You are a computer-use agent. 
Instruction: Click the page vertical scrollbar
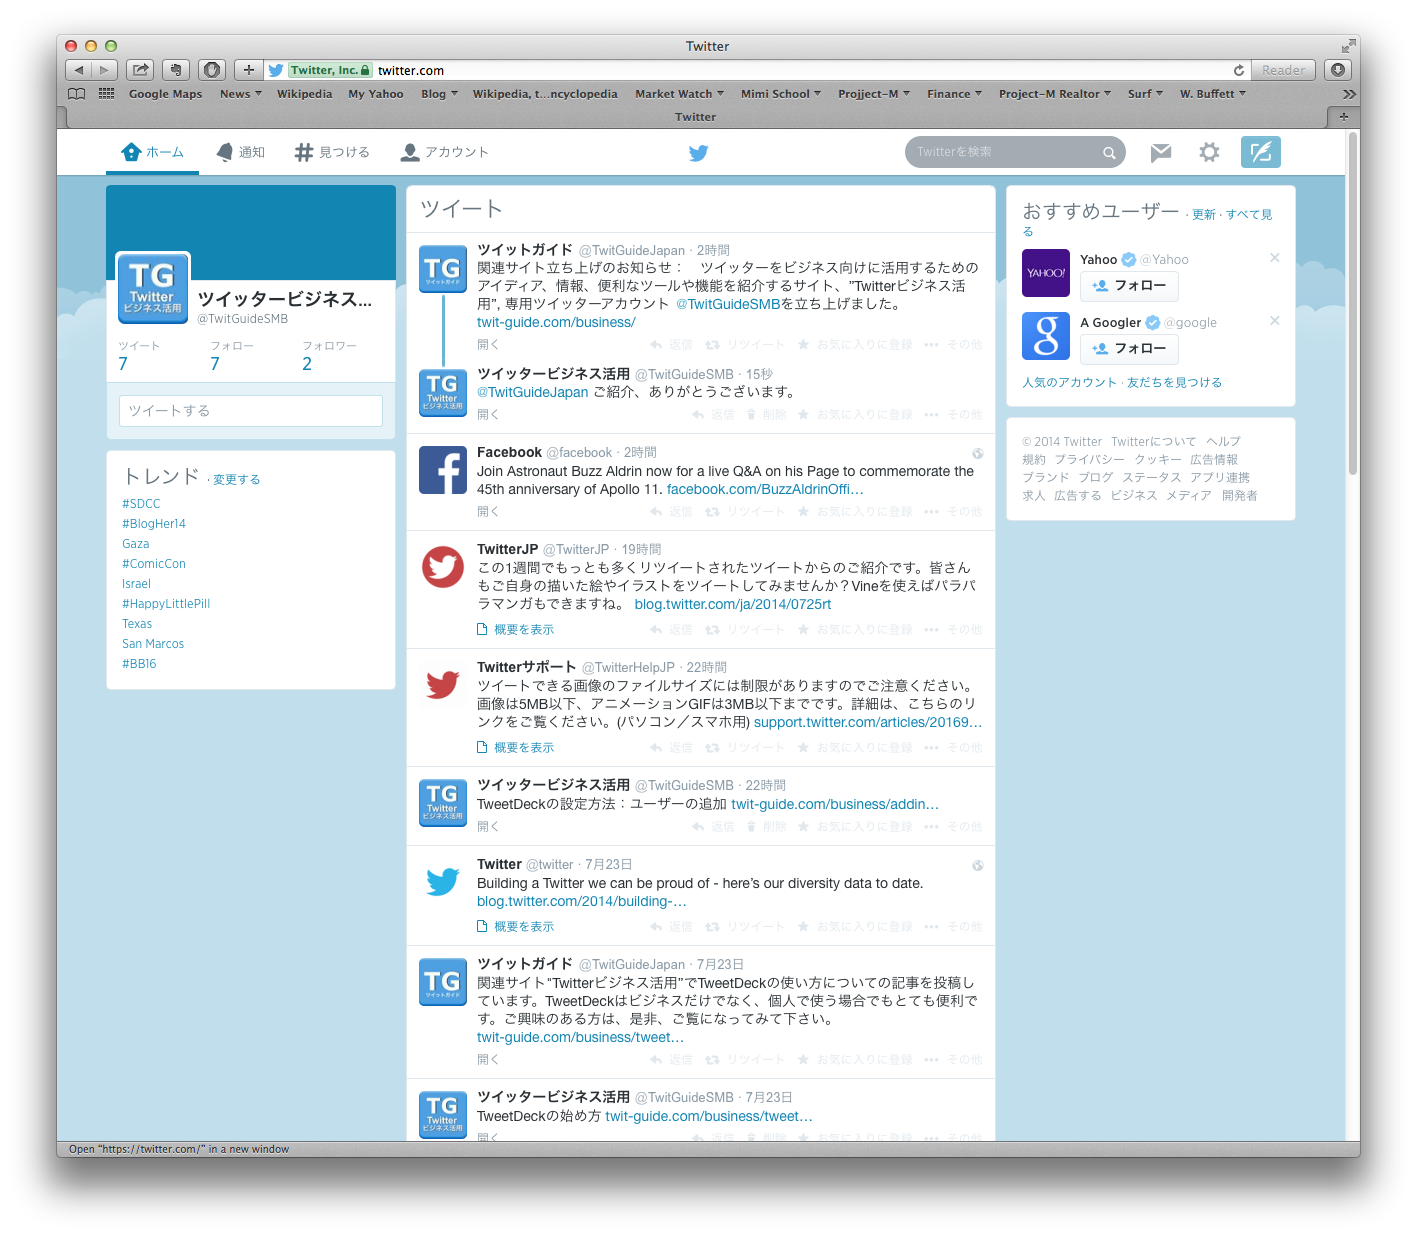point(1353,305)
